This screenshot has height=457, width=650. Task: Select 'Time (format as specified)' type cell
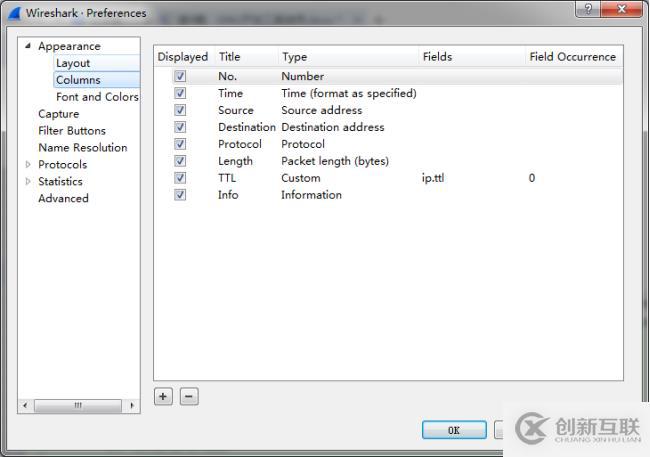click(x=349, y=93)
